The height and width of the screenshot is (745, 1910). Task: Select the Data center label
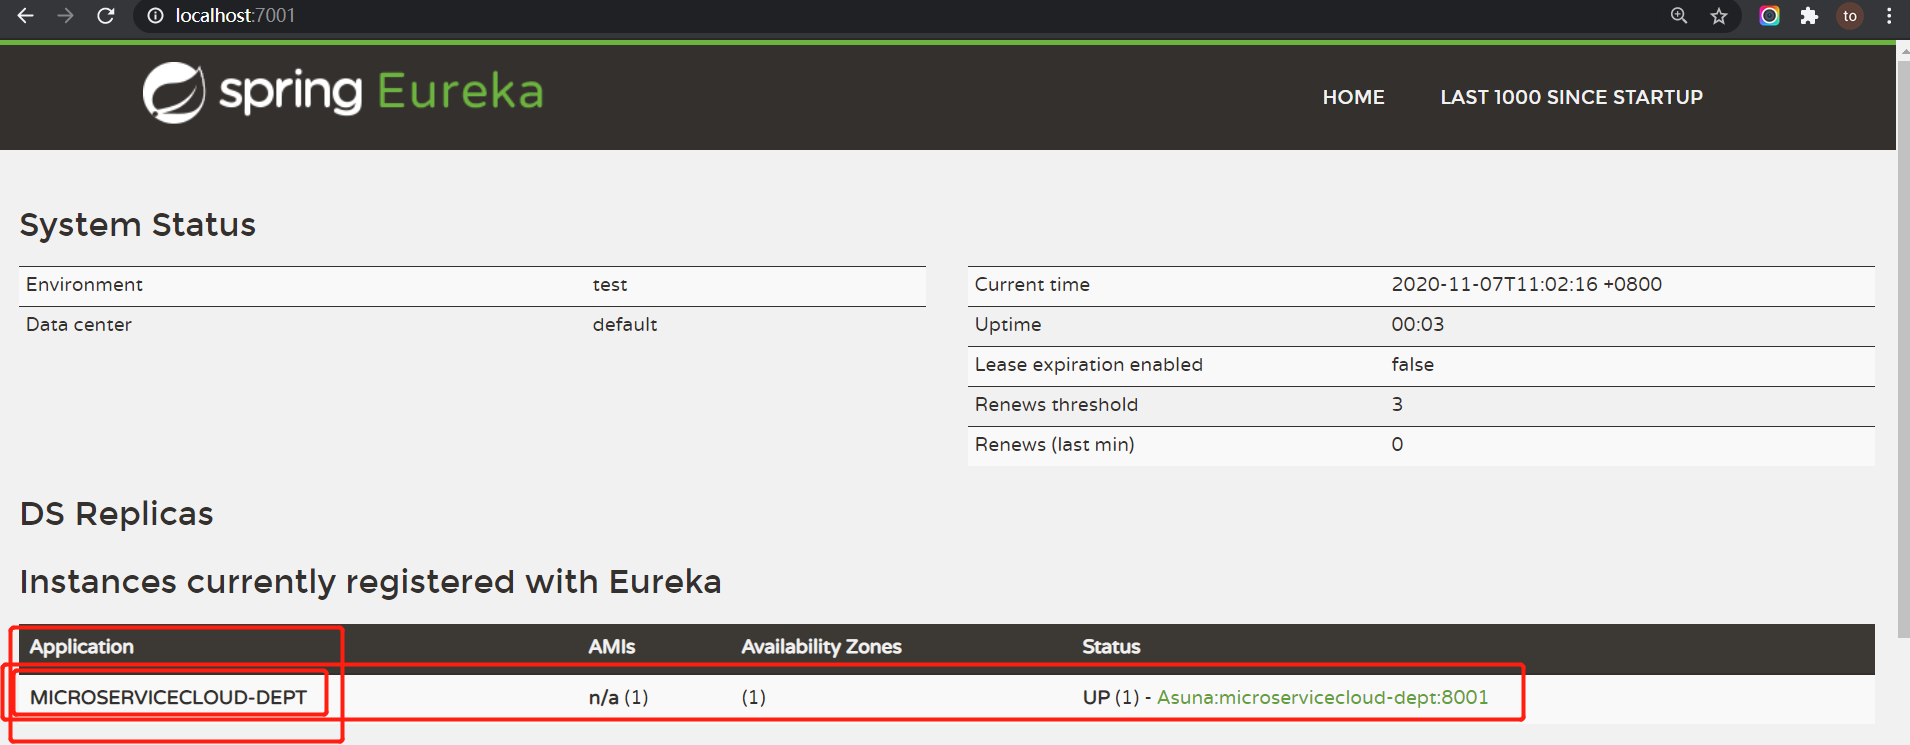(79, 324)
